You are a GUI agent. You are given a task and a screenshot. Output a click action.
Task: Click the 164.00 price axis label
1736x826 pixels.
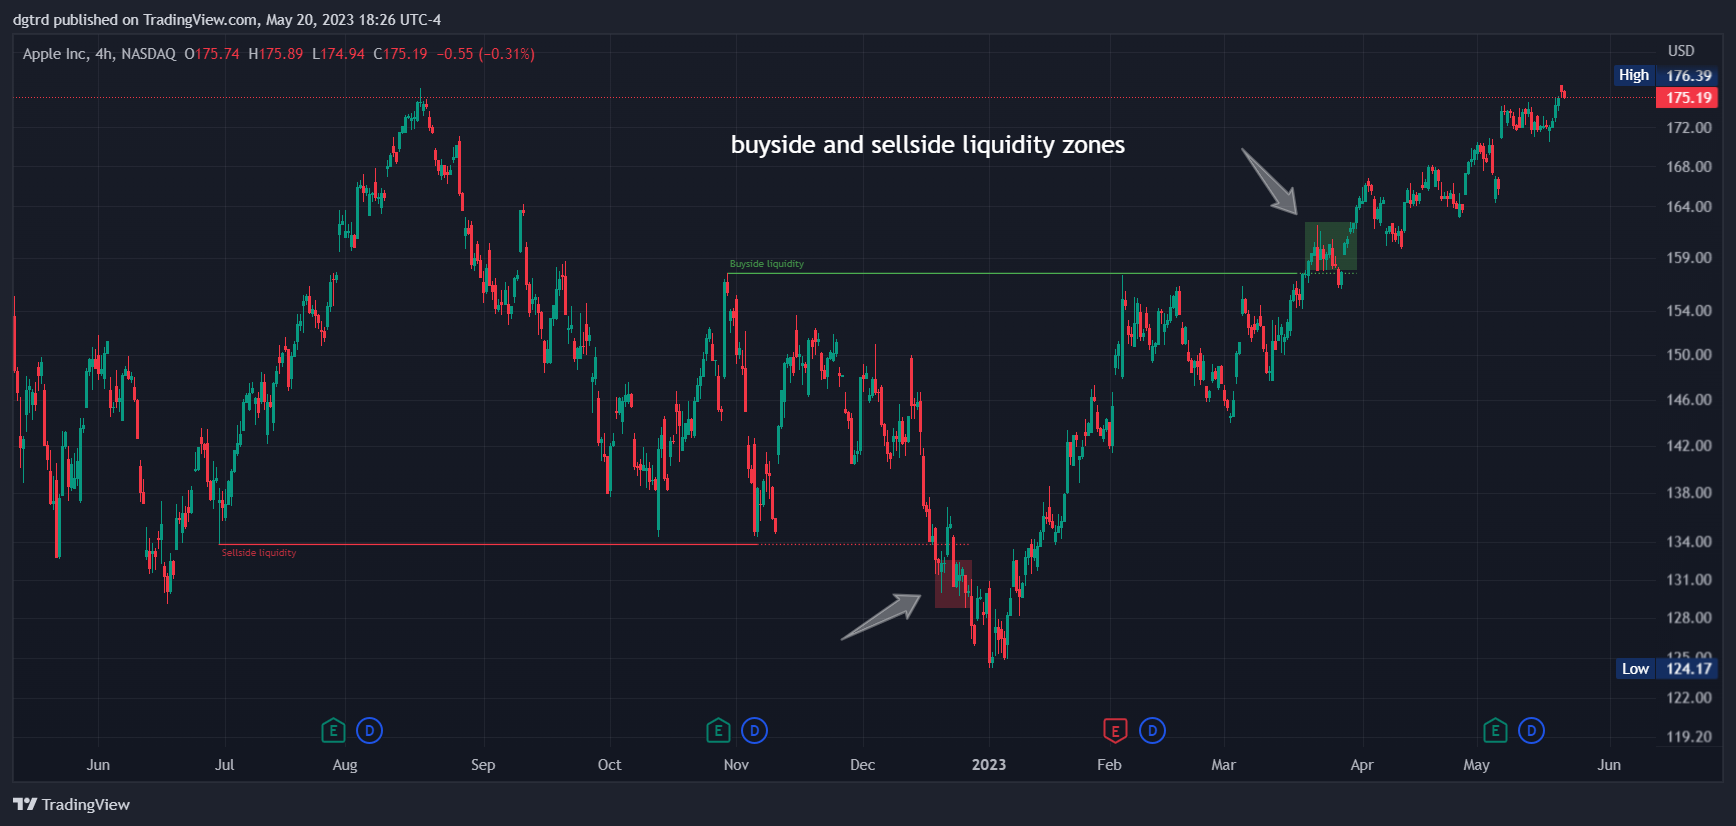[1689, 207]
